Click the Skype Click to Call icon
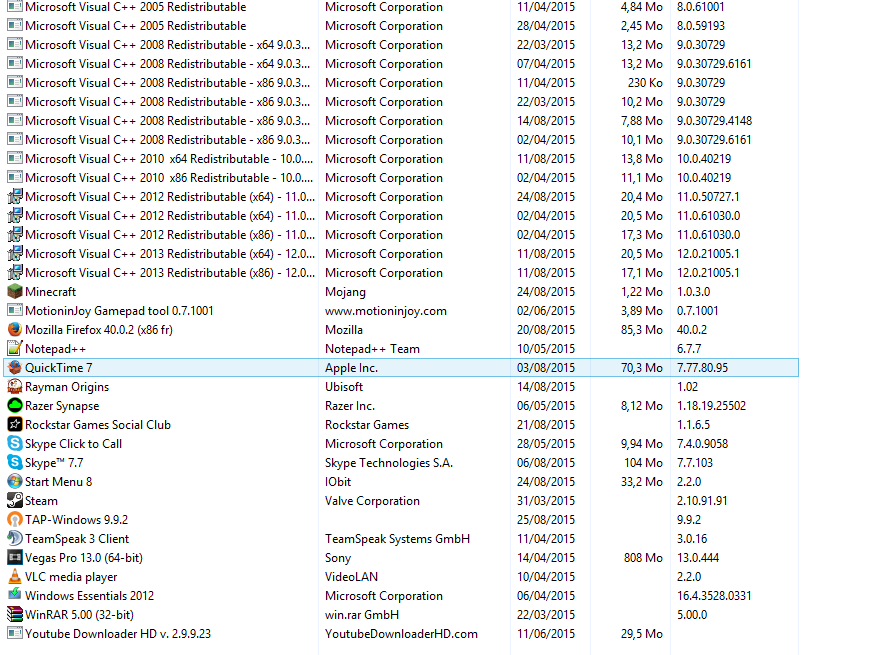 coord(15,444)
